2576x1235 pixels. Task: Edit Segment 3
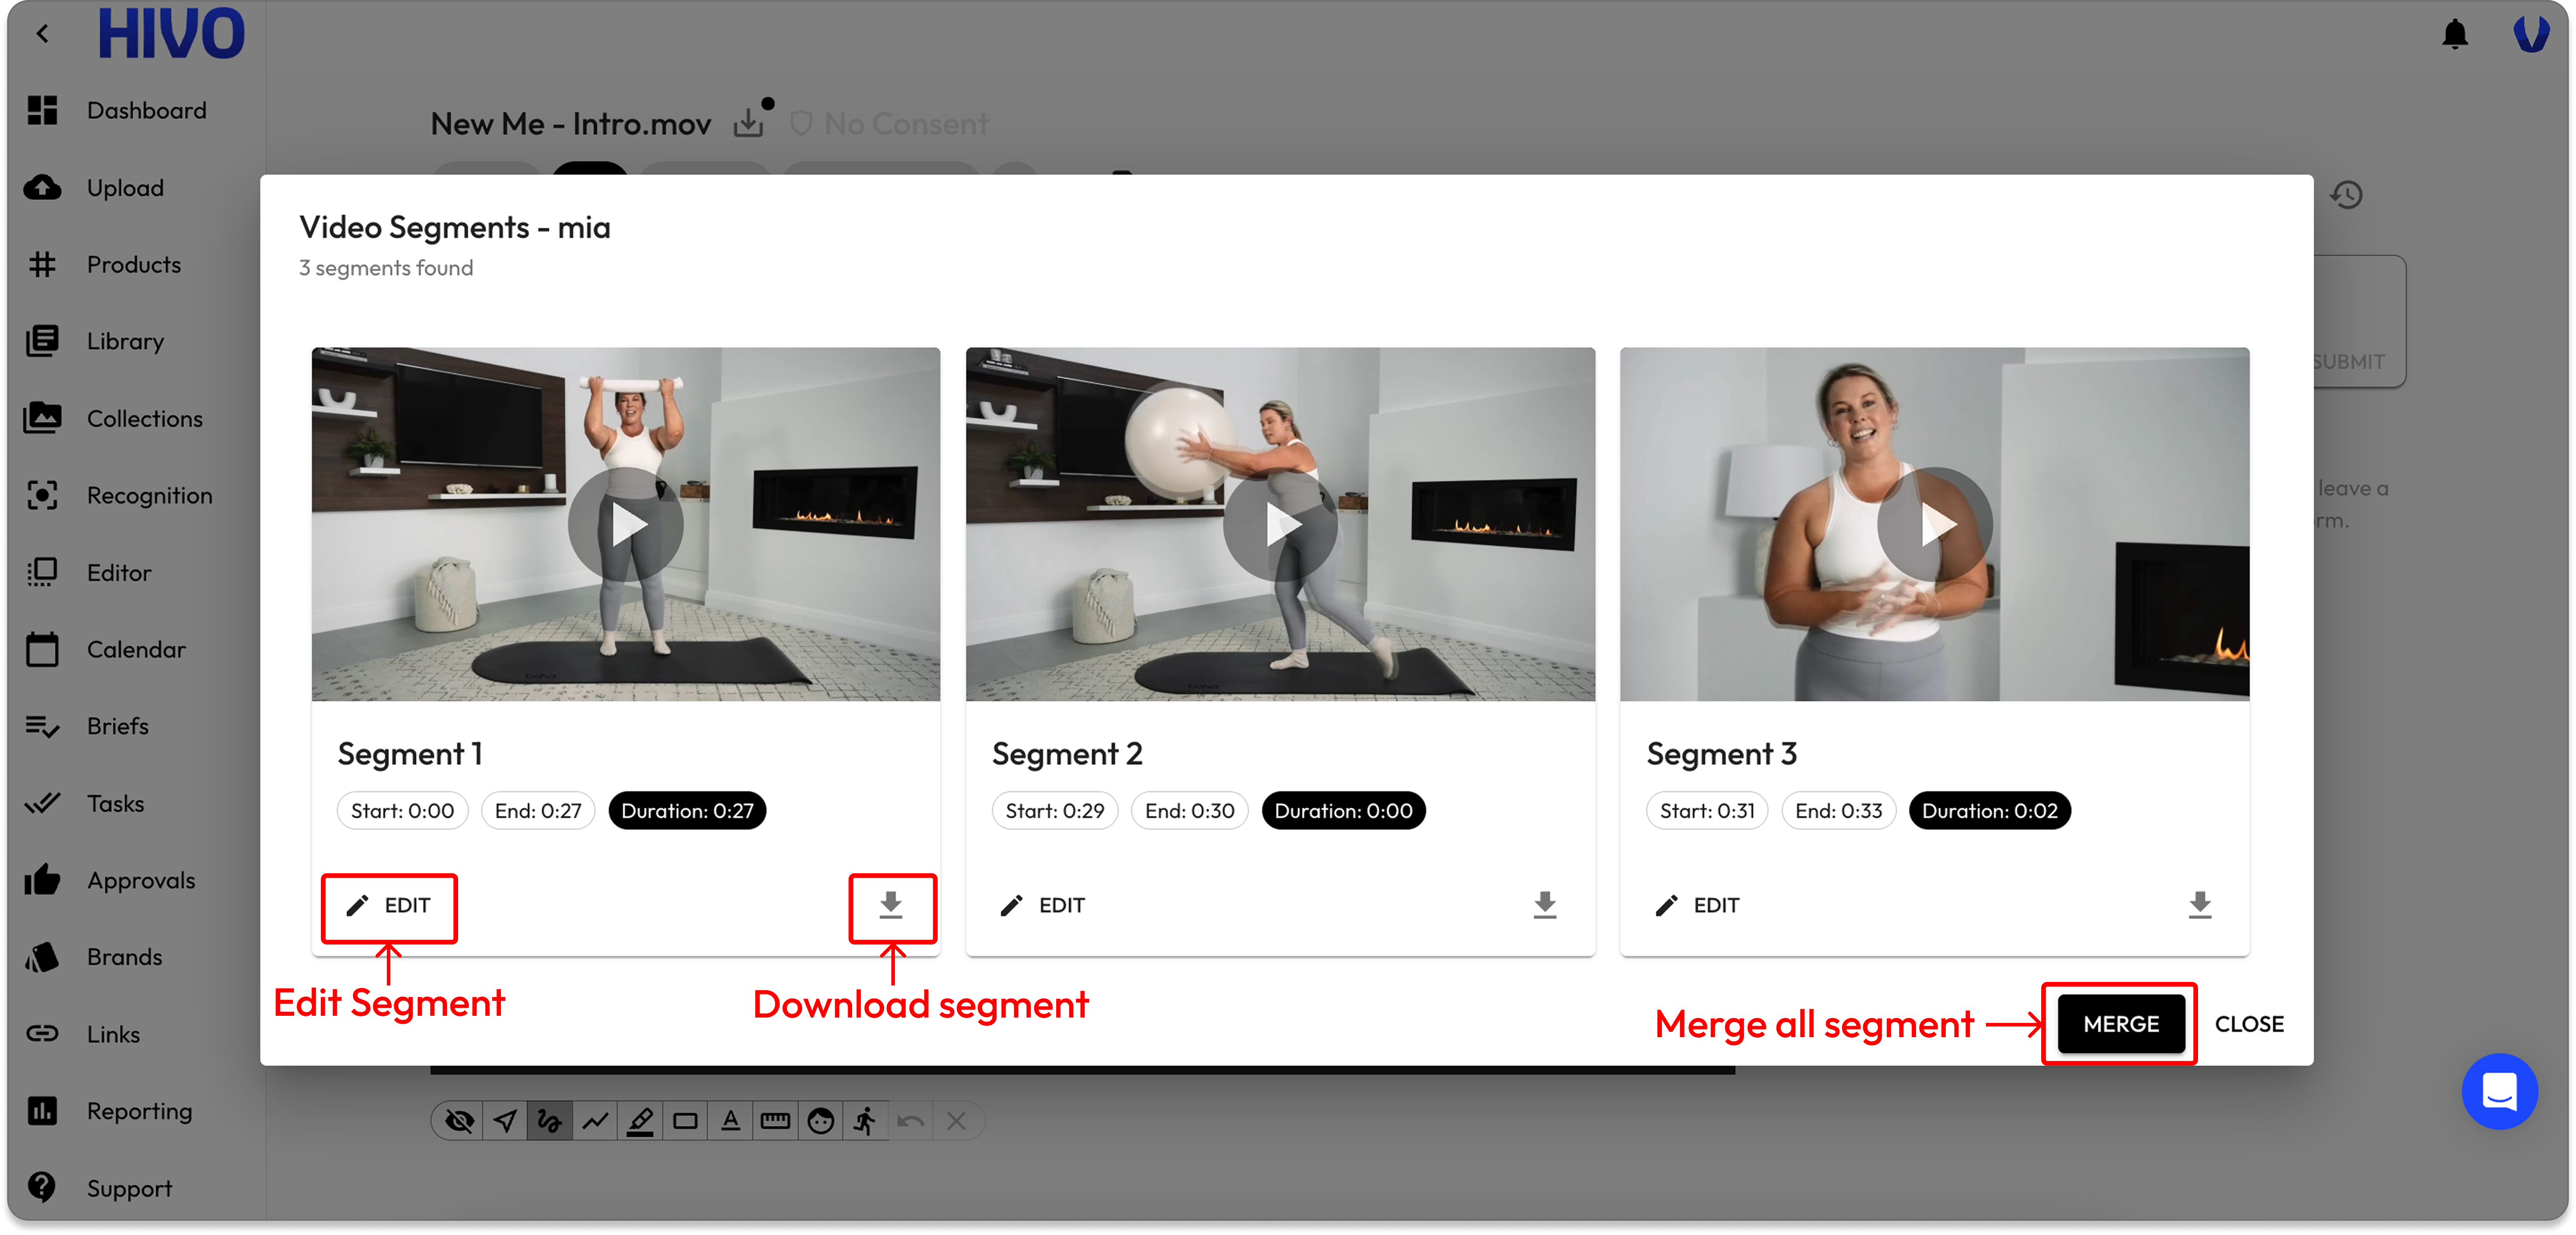tap(1697, 906)
